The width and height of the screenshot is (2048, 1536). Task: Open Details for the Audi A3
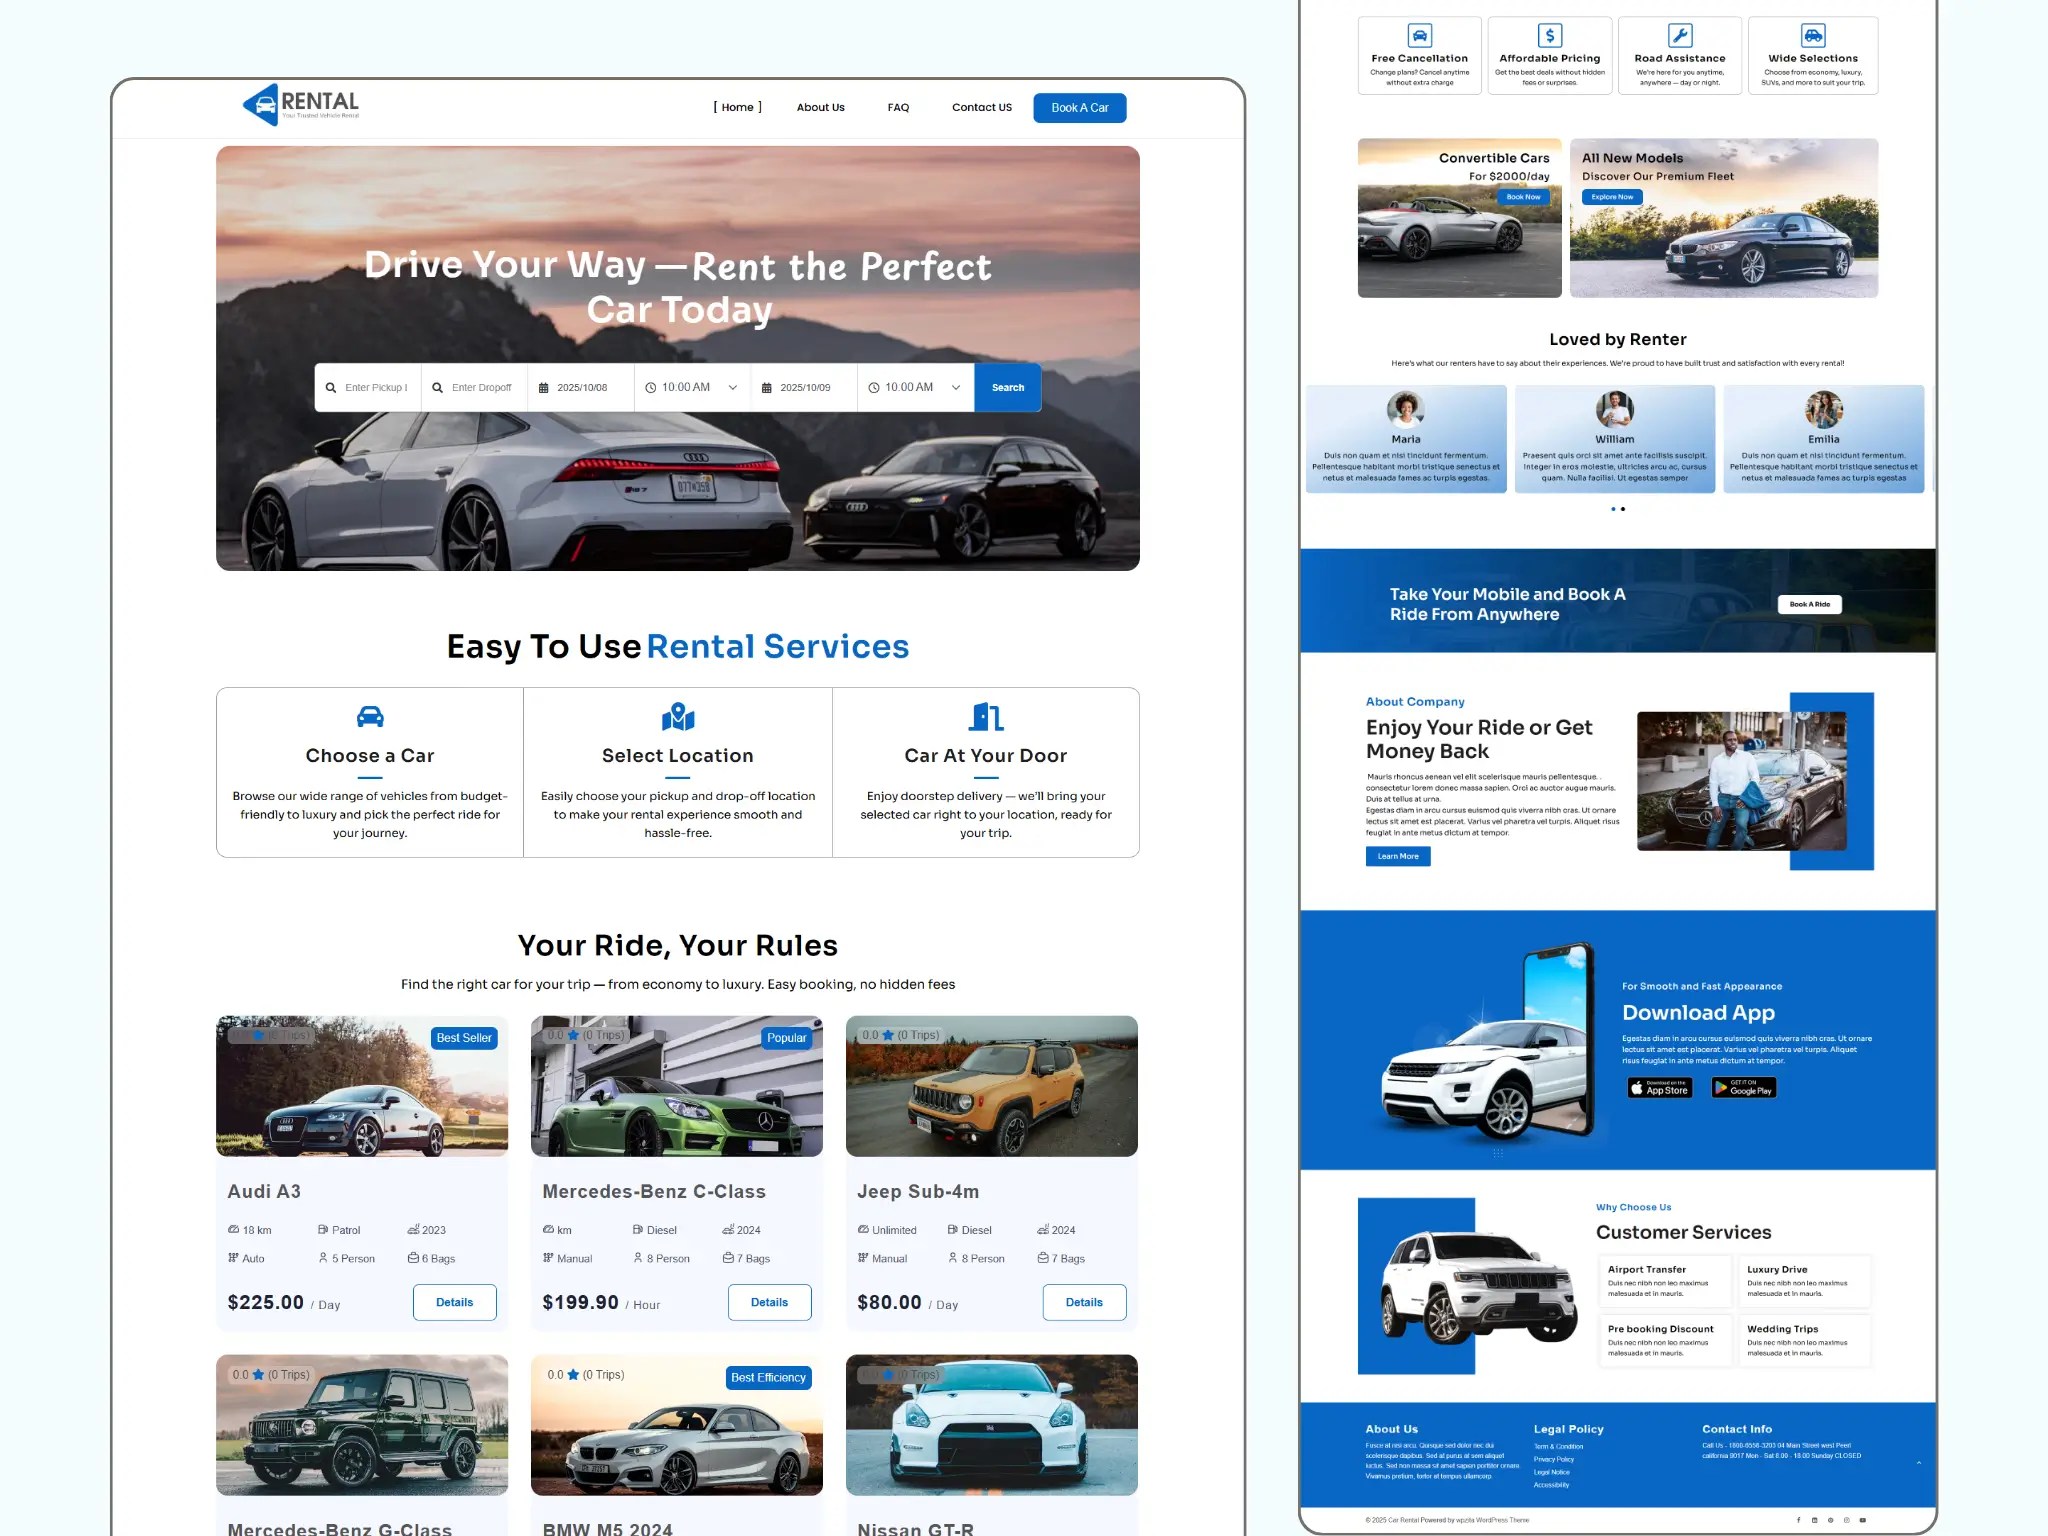pos(454,1302)
